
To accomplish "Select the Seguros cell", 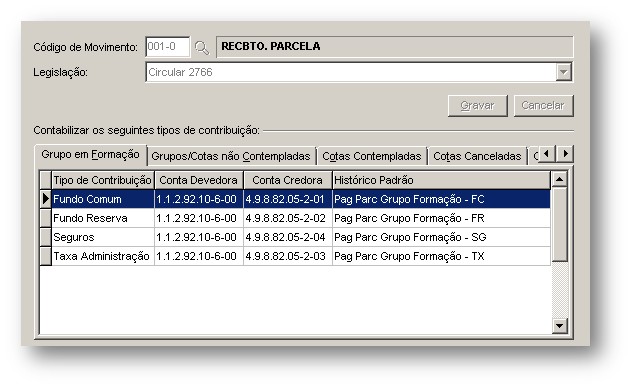I will pyautogui.click(x=103, y=237).
